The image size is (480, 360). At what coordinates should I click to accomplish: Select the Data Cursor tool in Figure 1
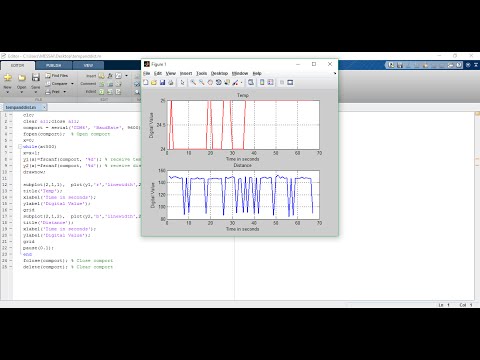[x=227, y=83]
